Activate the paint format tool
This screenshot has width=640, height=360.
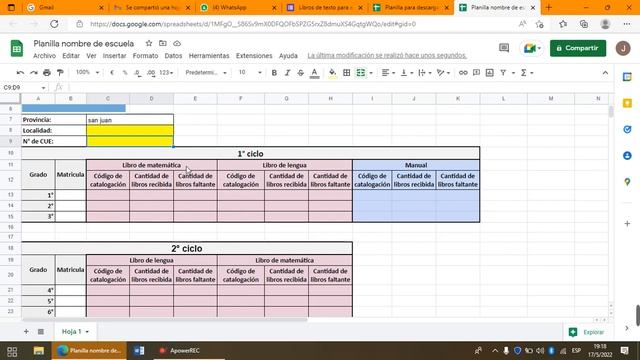[60, 73]
